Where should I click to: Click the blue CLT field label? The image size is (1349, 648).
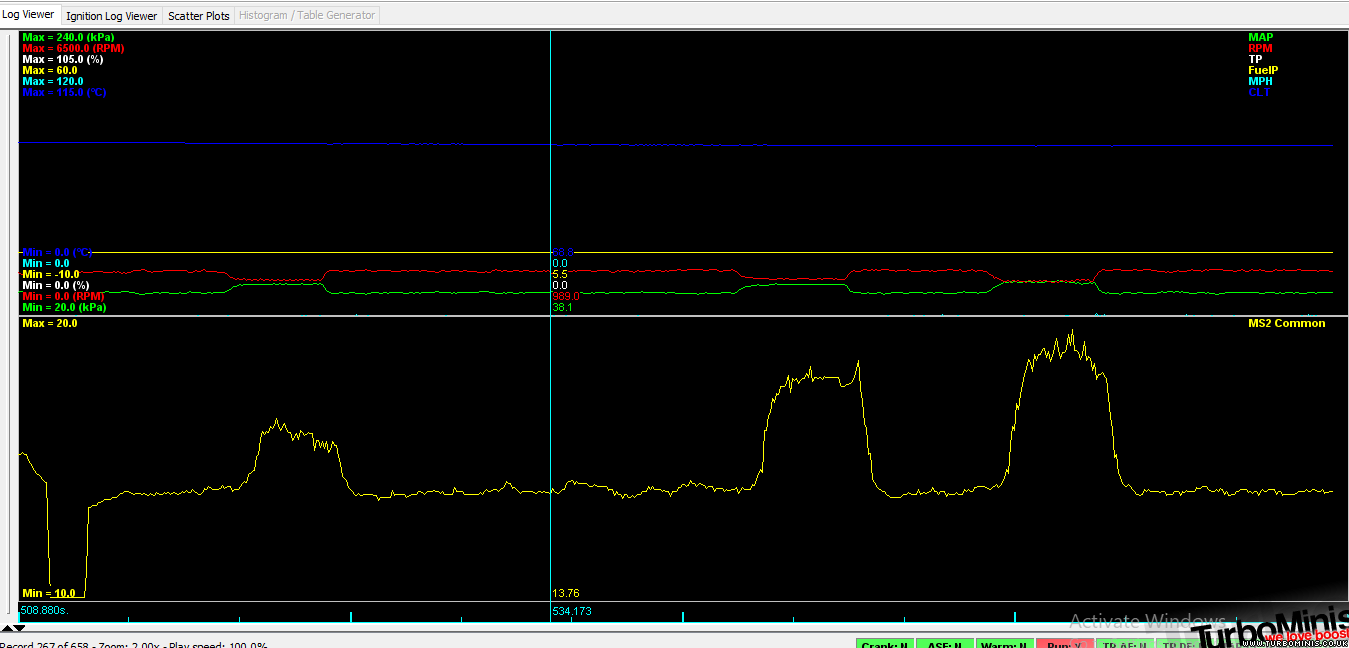coord(1259,92)
